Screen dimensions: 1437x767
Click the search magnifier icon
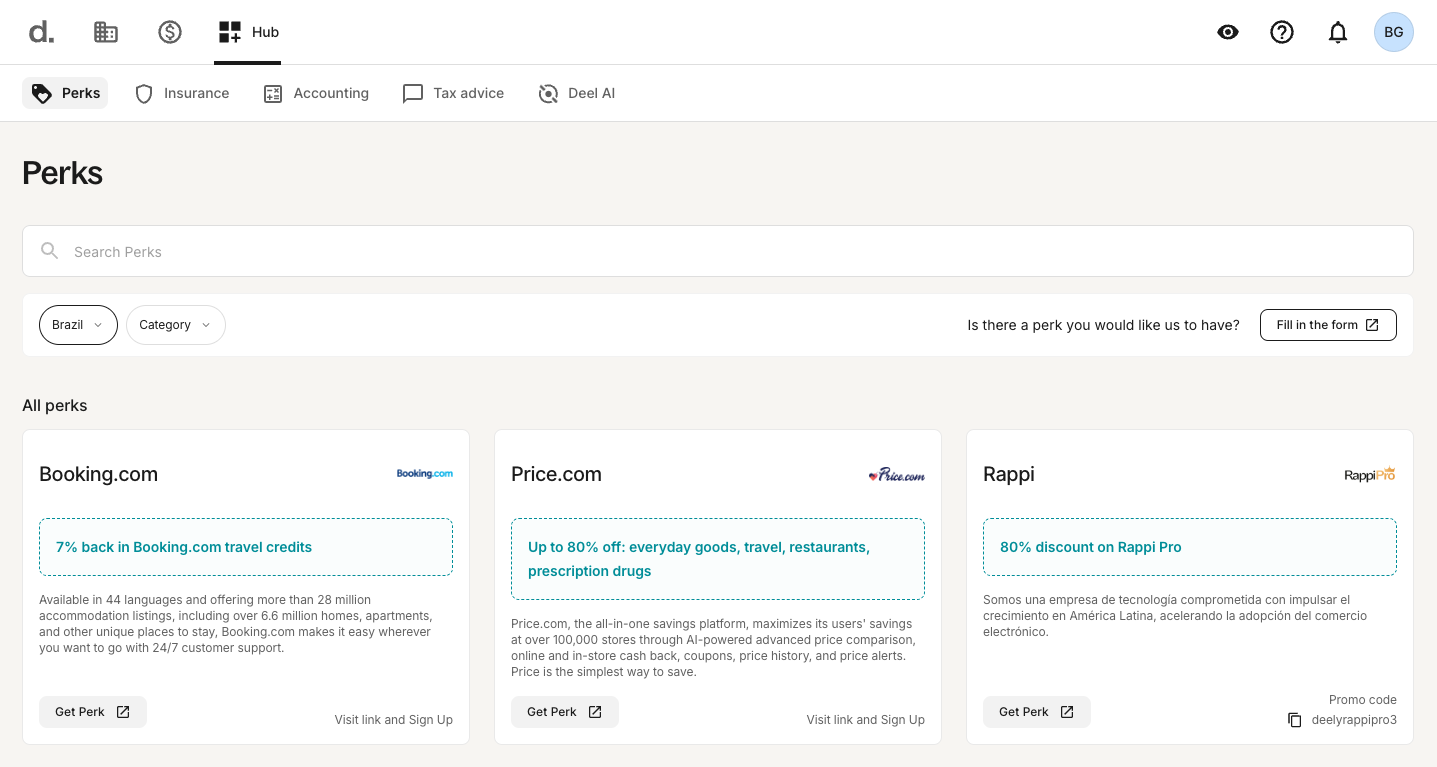coord(49,251)
